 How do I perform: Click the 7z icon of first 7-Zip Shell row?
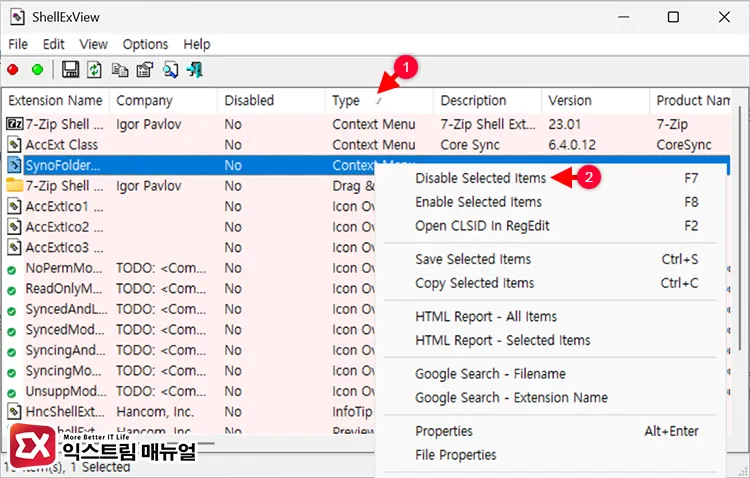pos(14,124)
